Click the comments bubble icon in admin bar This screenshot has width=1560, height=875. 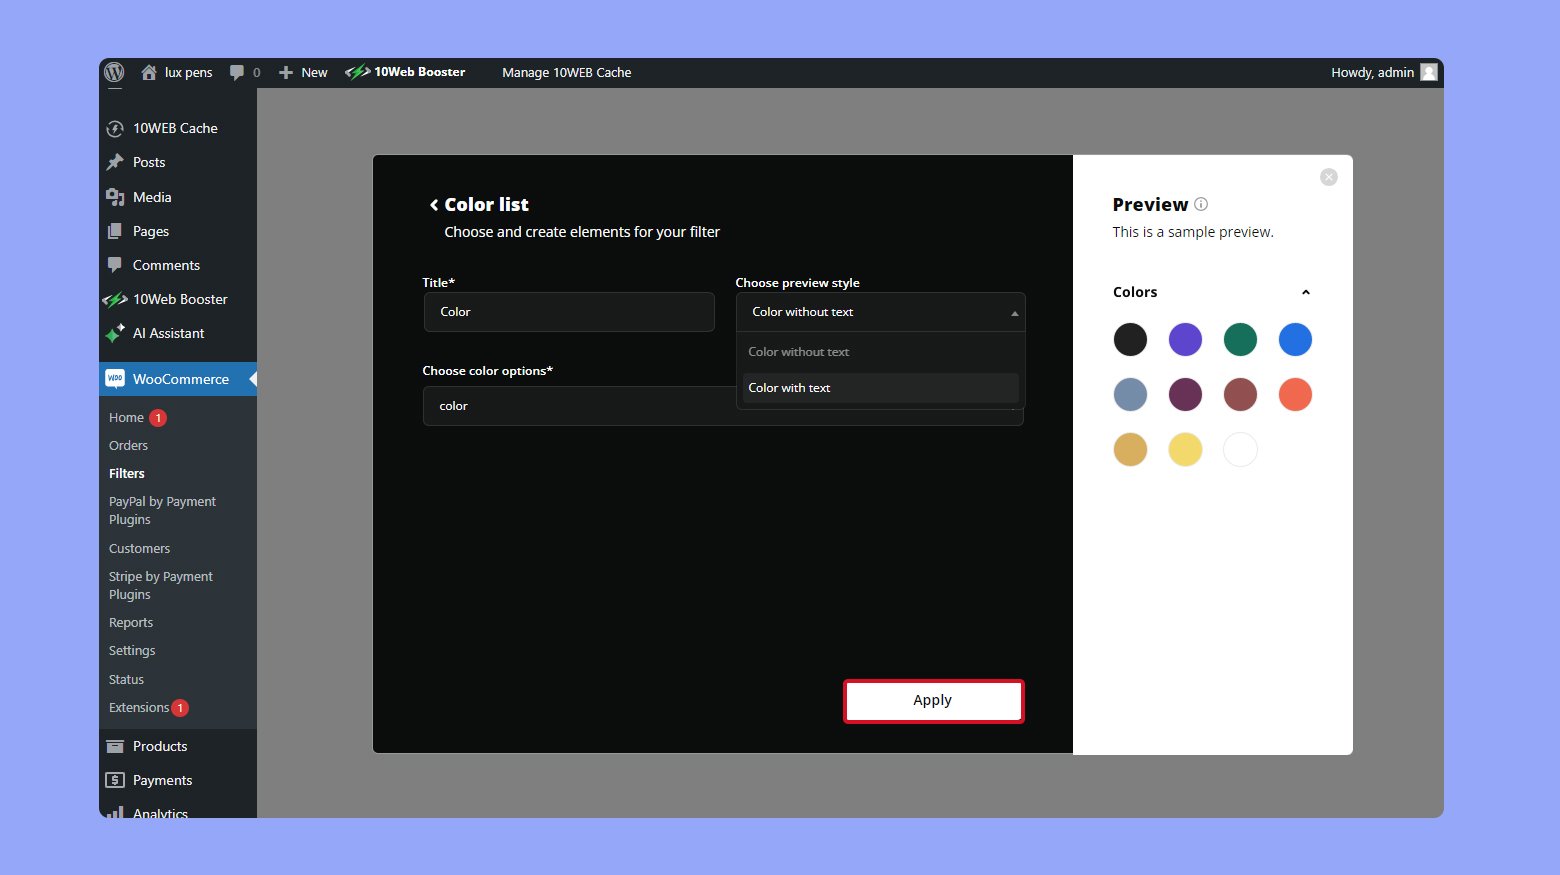[237, 72]
